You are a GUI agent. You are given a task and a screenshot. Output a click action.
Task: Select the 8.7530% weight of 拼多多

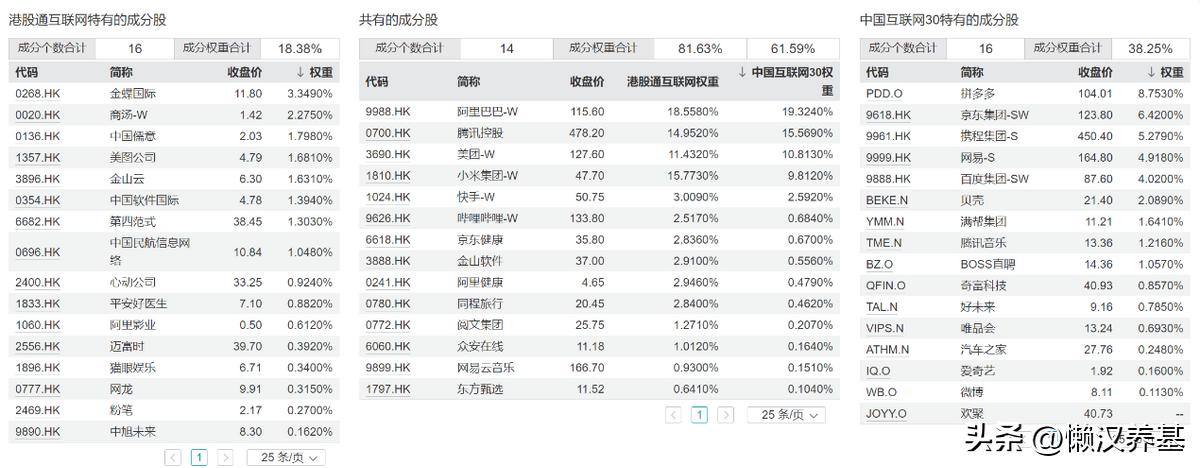coord(1162,93)
